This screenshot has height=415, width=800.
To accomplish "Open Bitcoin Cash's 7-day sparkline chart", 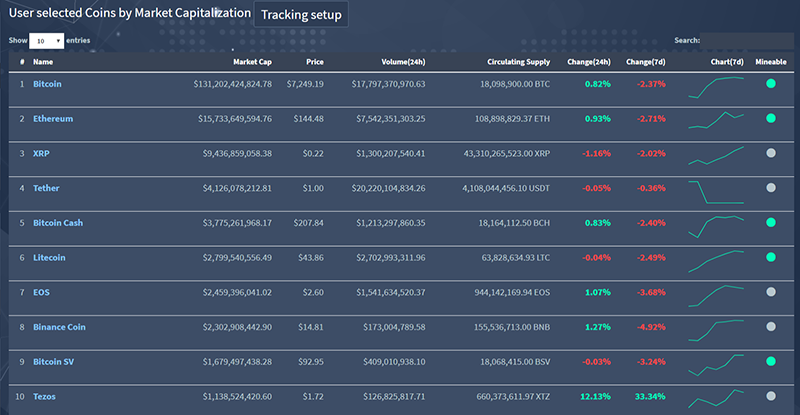I will tap(716, 227).
